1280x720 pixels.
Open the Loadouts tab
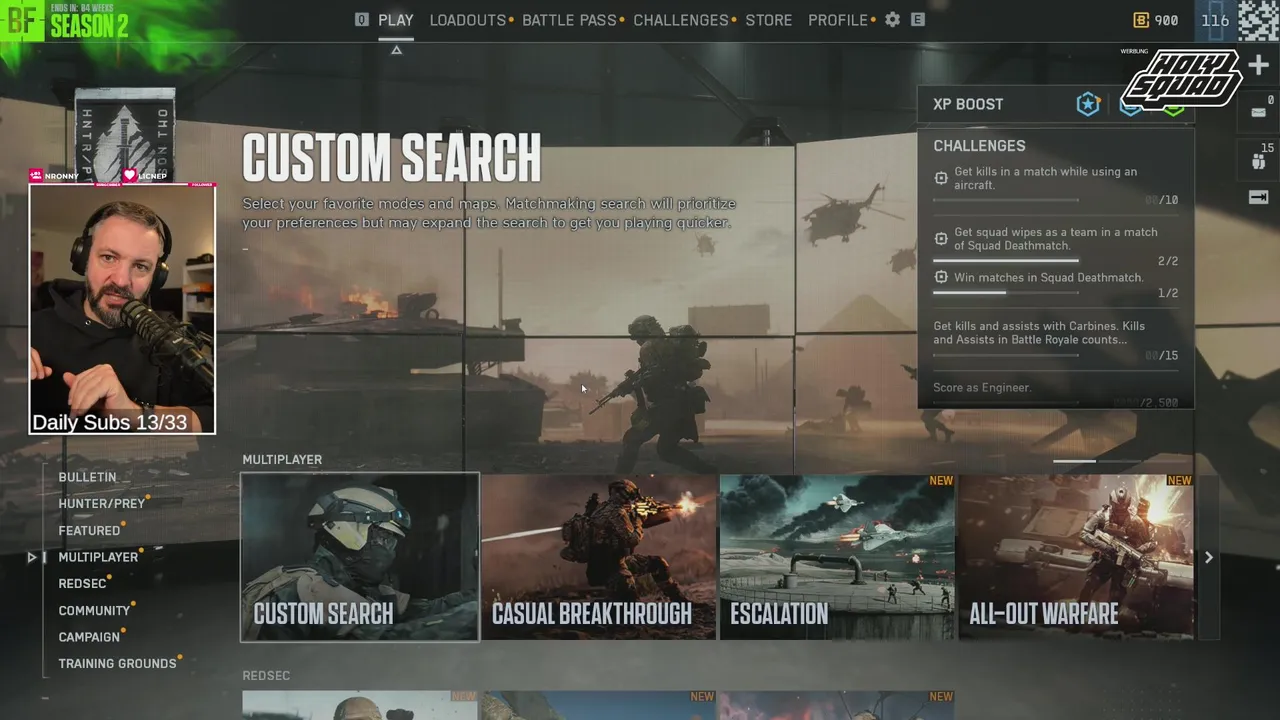click(x=468, y=20)
